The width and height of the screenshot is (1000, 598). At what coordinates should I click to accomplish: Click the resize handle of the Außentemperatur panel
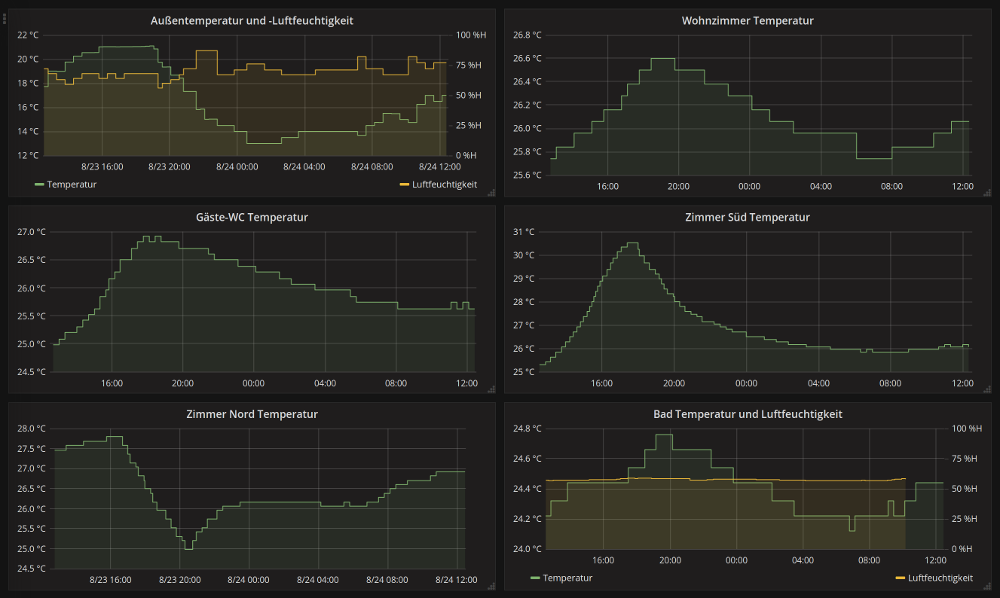(x=491, y=194)
